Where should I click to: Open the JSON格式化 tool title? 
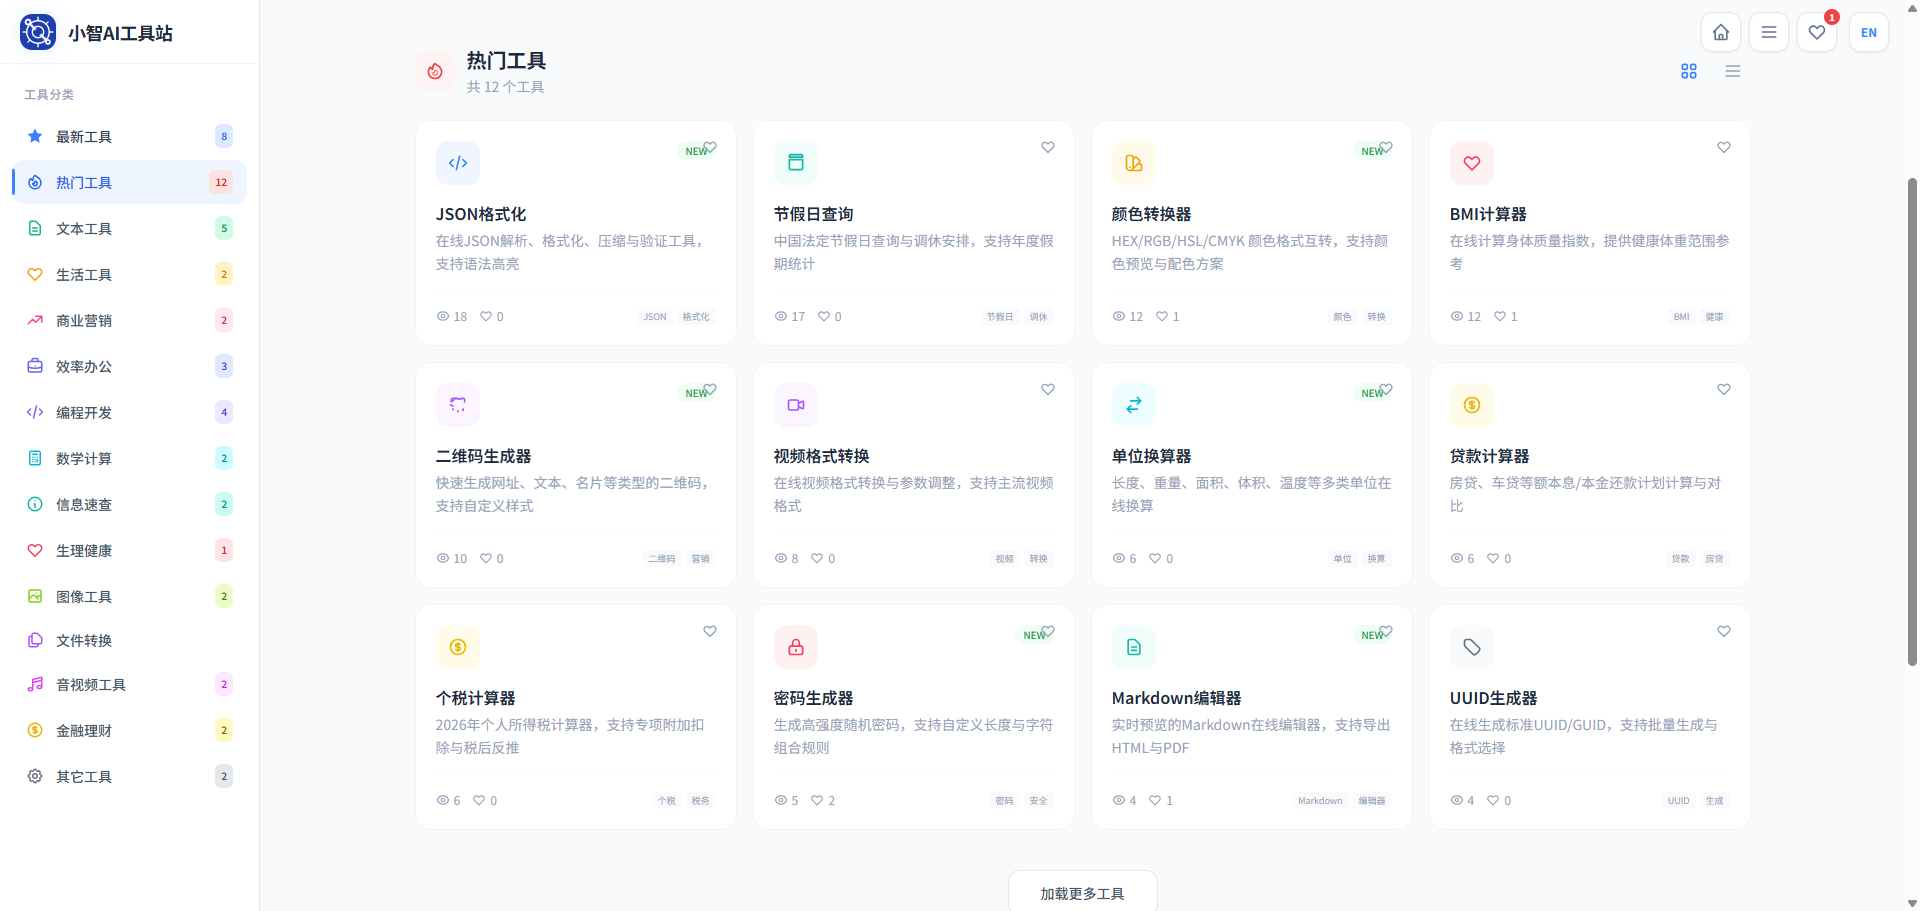[x=481, y=214]
